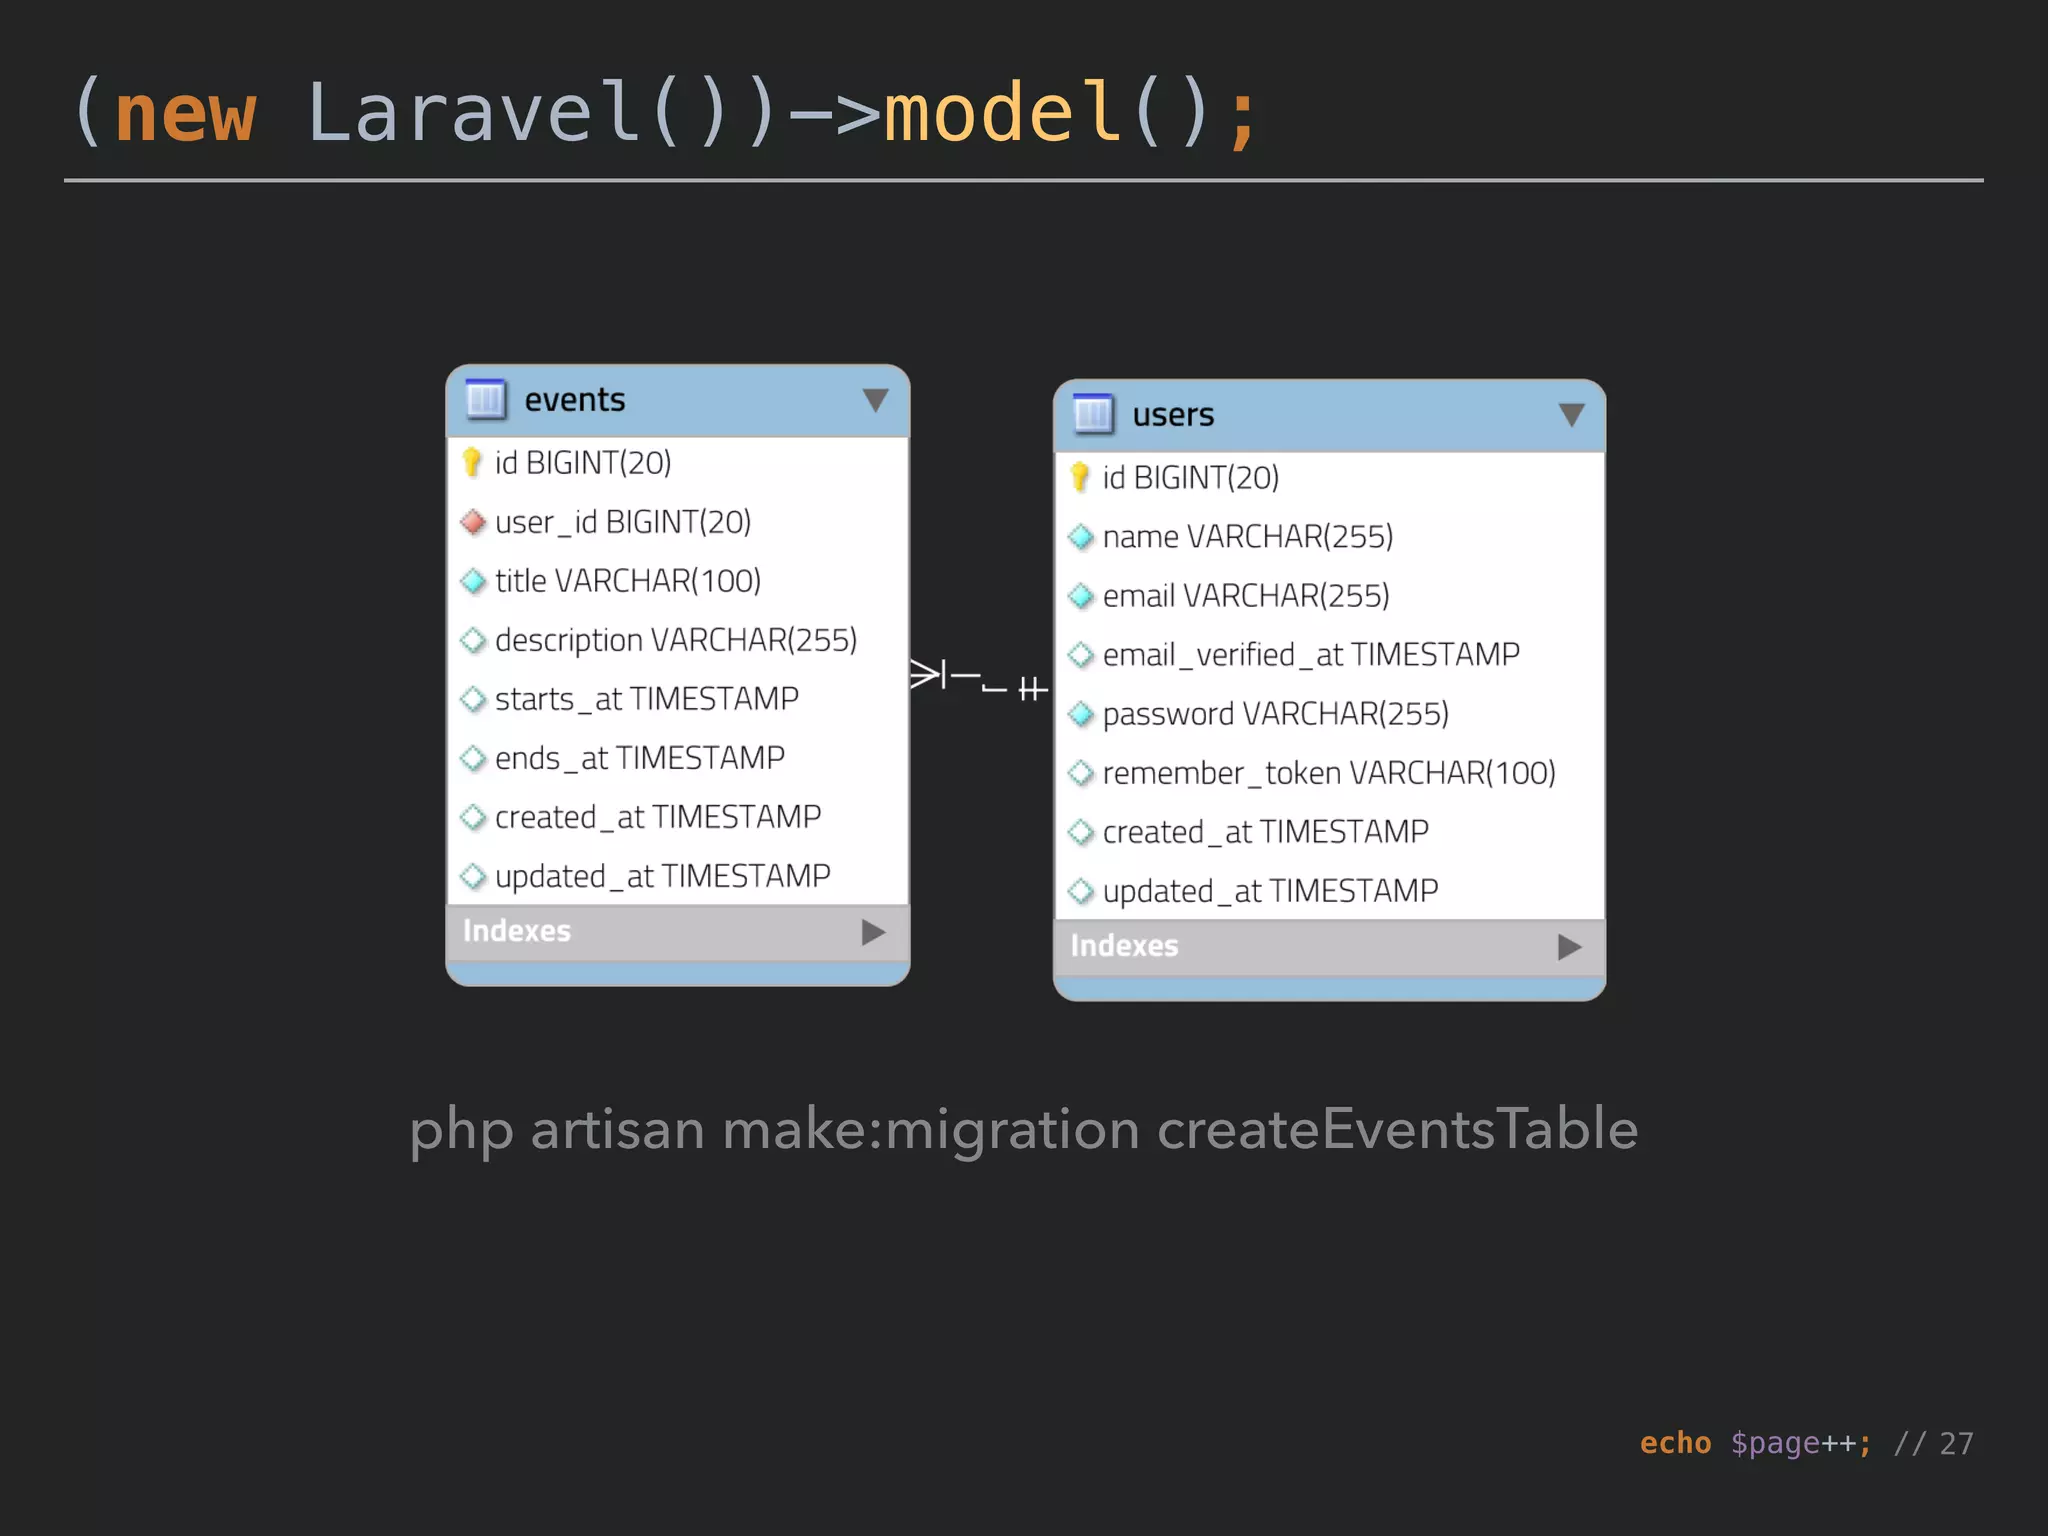Click the diamond icon beside email_verified_at
Image resolution: width=2048 pixels, height=1536 pixels.
1081,655
